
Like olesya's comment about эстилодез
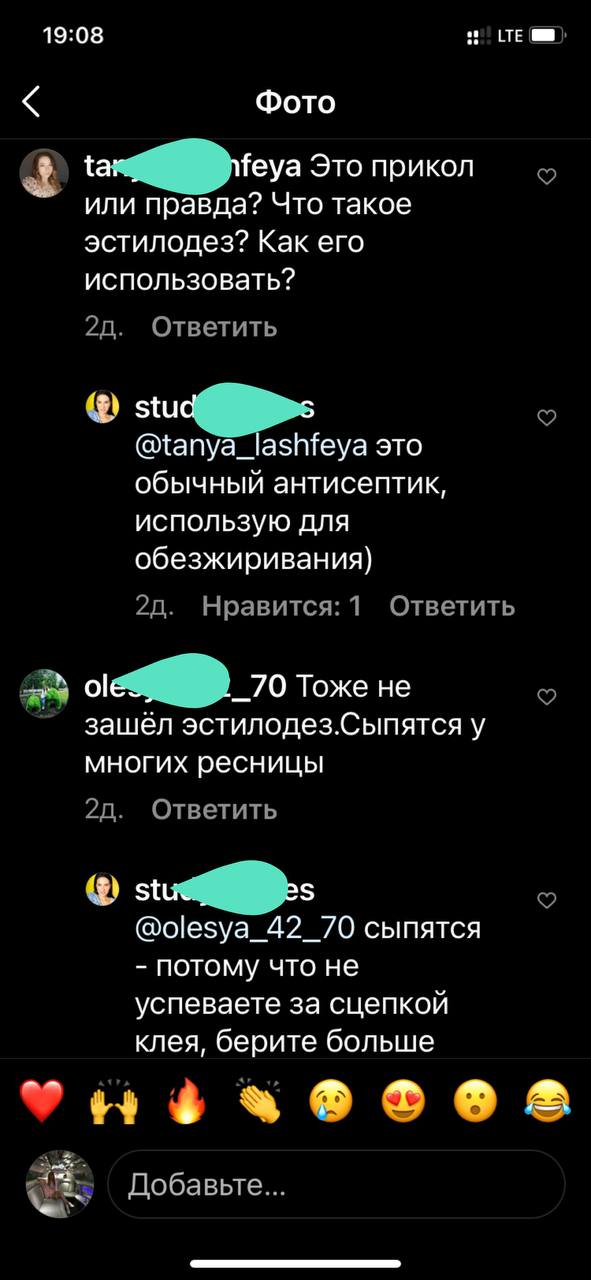point(547,696)
